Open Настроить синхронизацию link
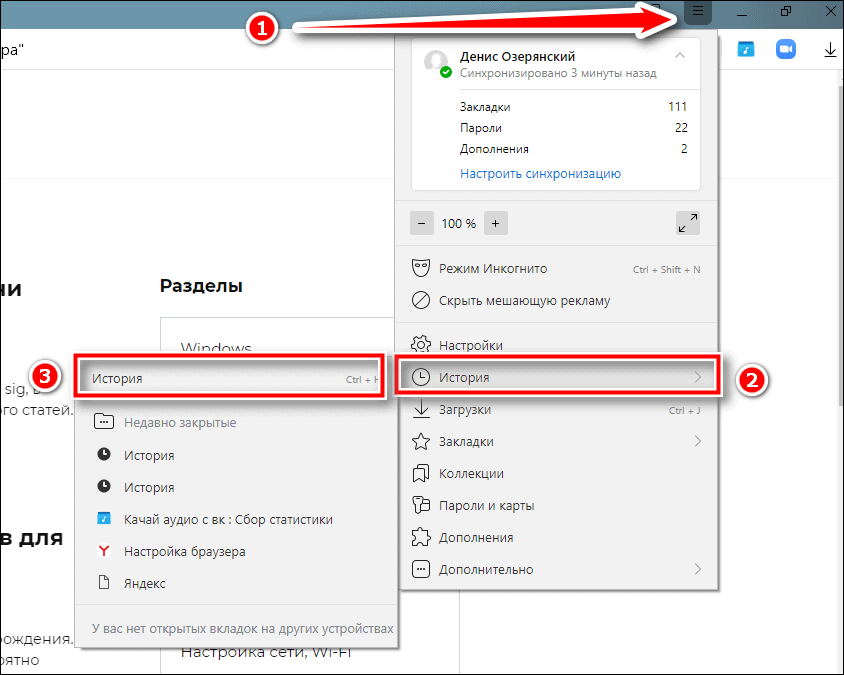 [x=540, y=173]
